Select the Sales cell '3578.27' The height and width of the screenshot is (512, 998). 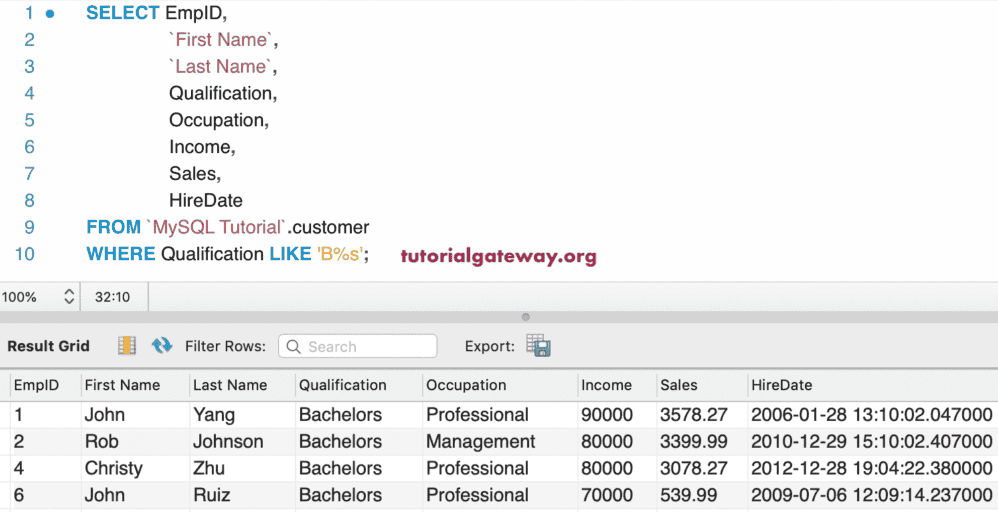tap(694, 415)
